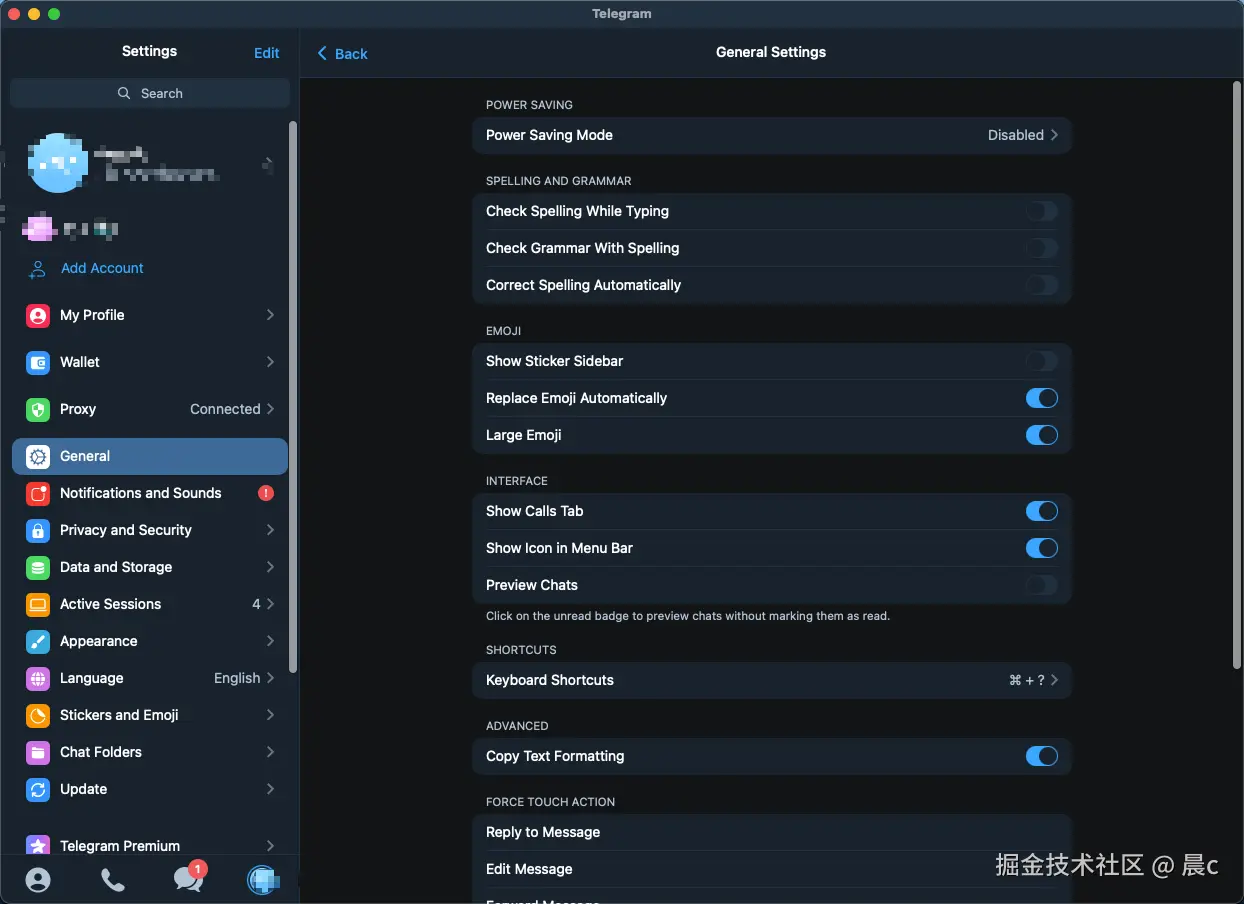
Task: Expand Chat Folders chevron
Action: point(270,752)
